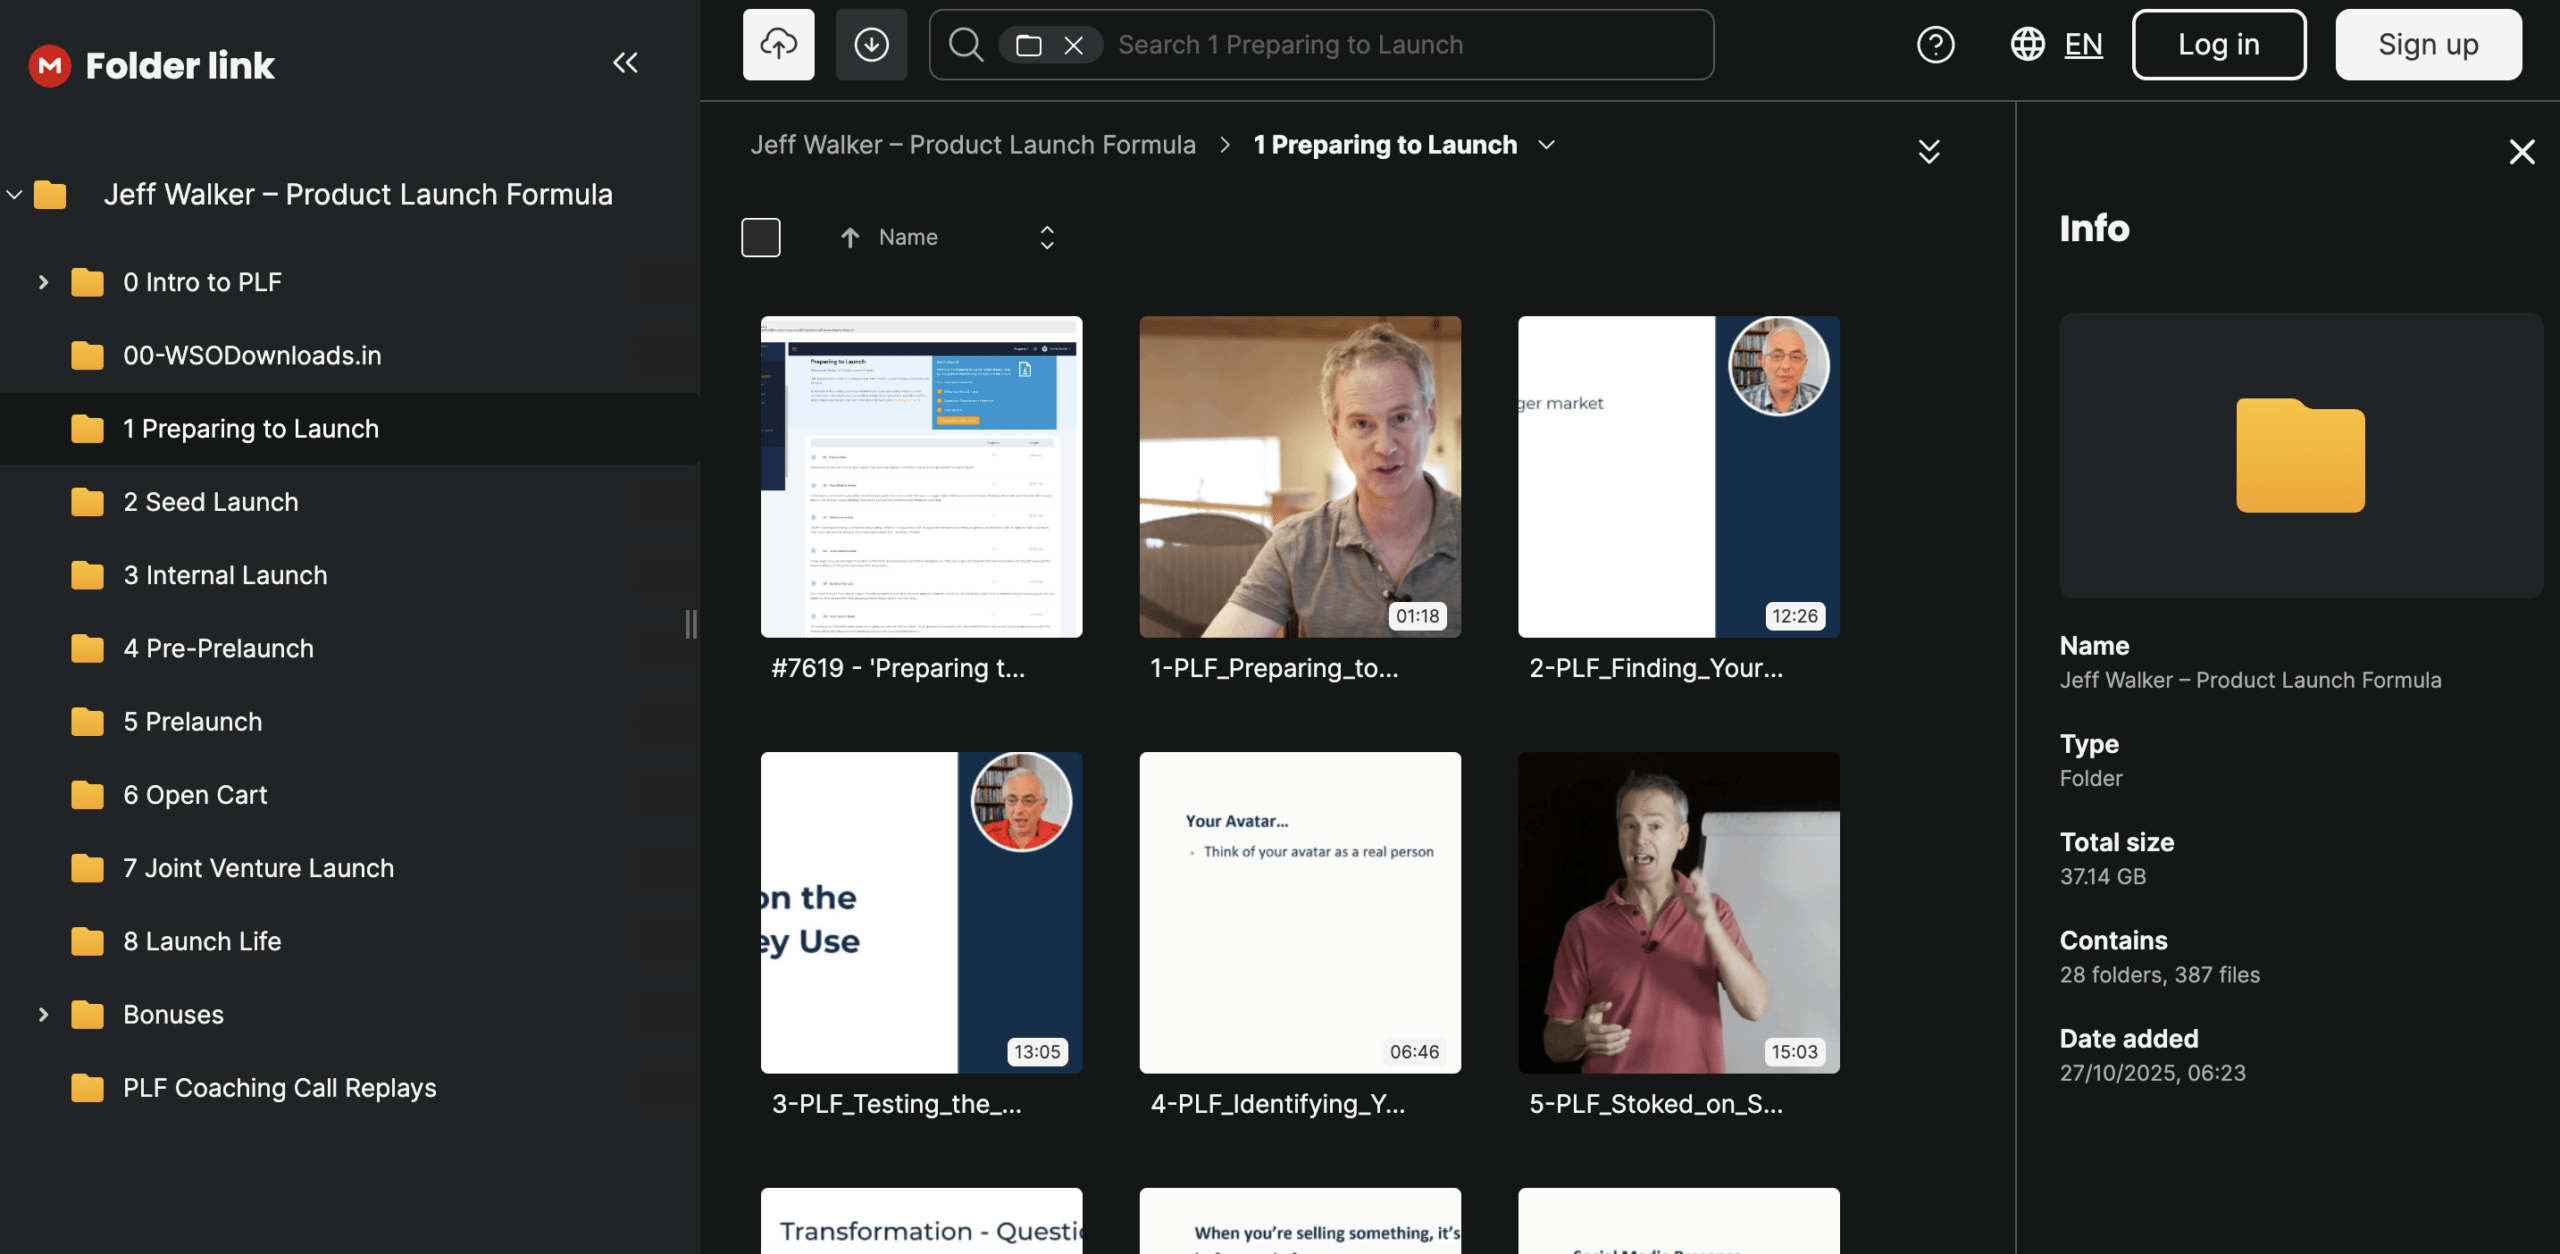The height and width of the screenshot is (1254, 2560).
Task: Open dropdown next to 1 Preparing to Launch
Action: [1547, 145]
